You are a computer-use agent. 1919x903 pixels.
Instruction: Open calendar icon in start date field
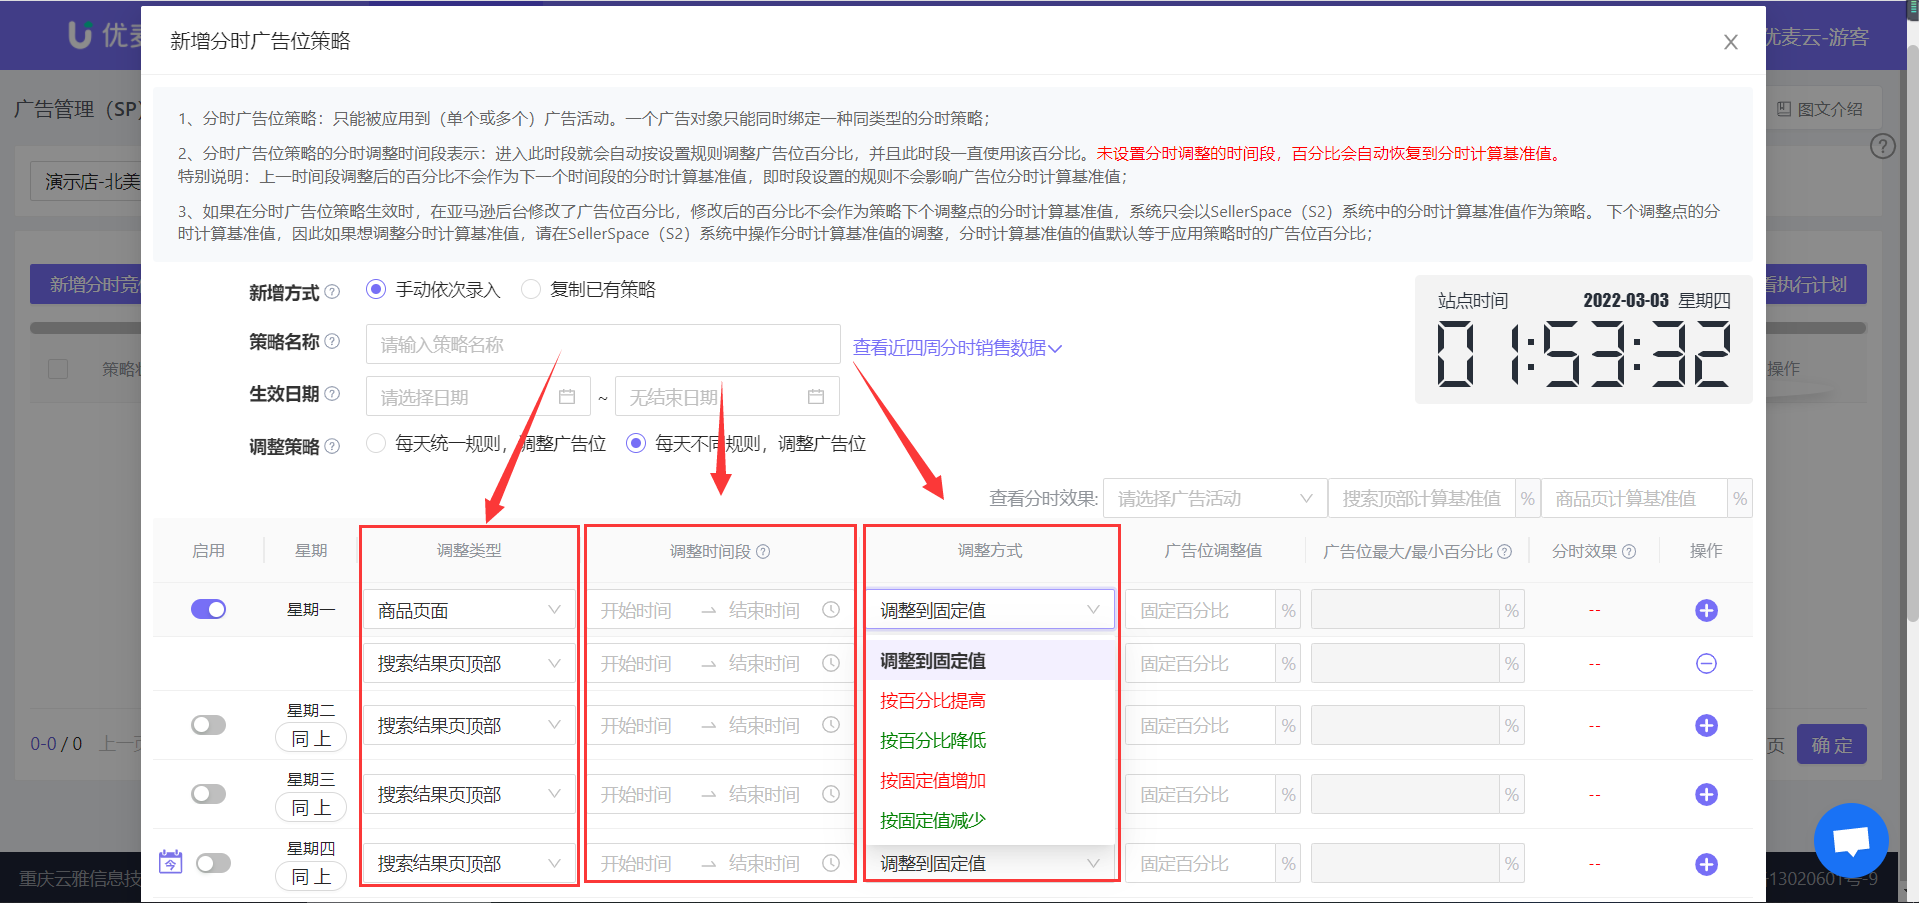567,397
